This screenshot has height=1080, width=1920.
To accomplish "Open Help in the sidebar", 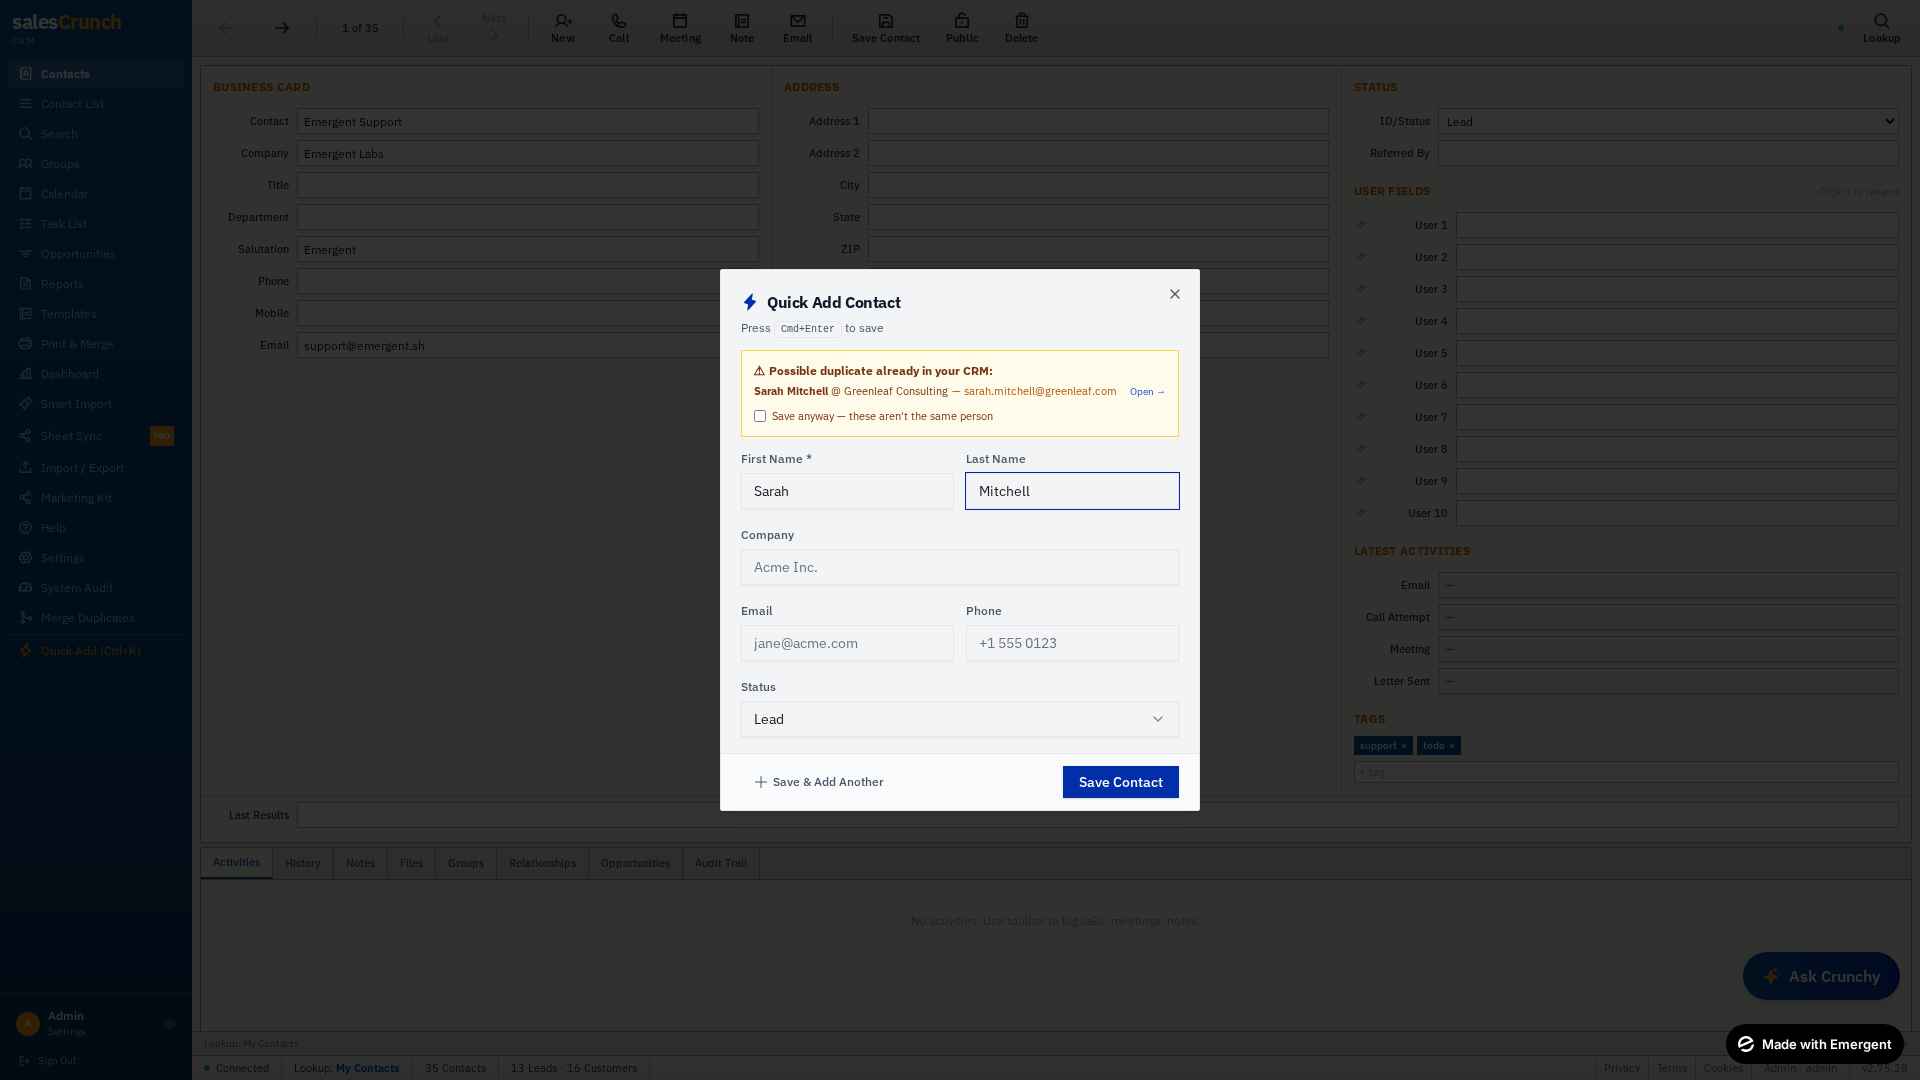I will click(x=96, y=528).
